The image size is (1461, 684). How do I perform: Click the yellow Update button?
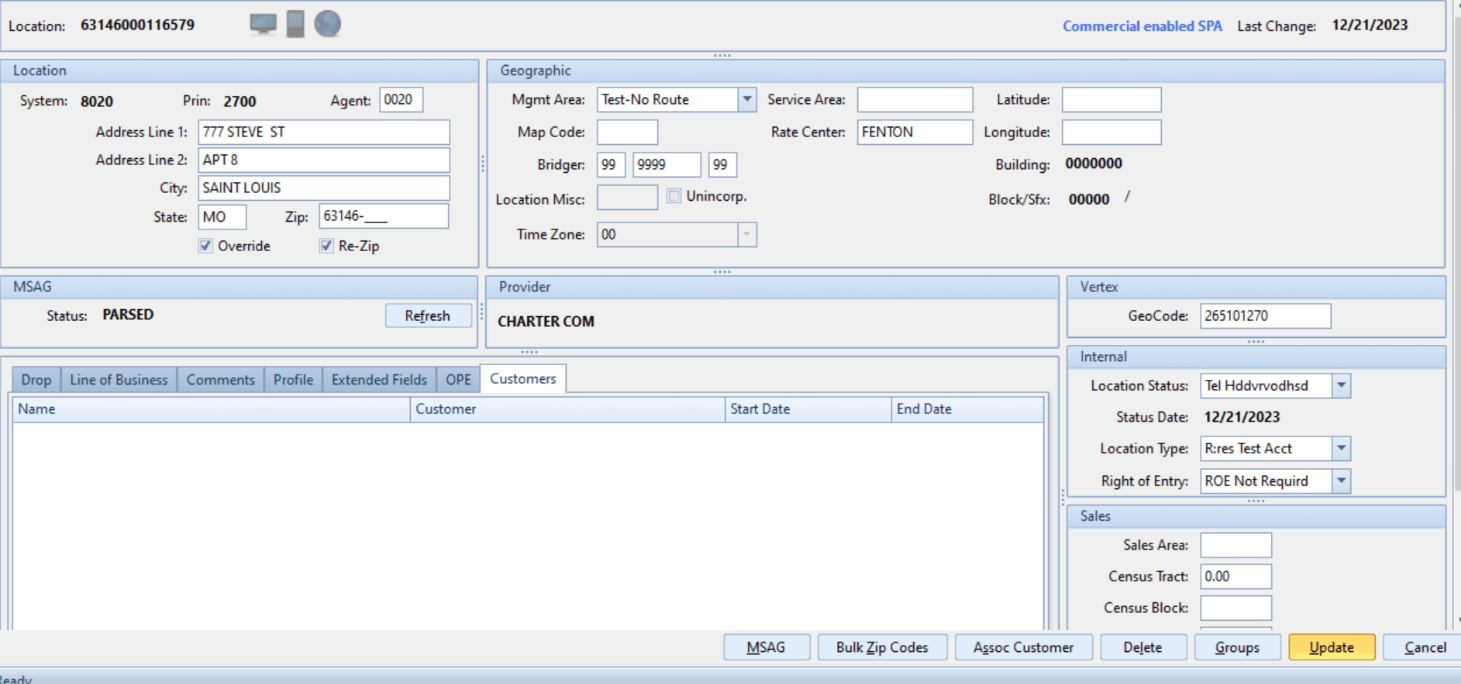point(1331,647)
